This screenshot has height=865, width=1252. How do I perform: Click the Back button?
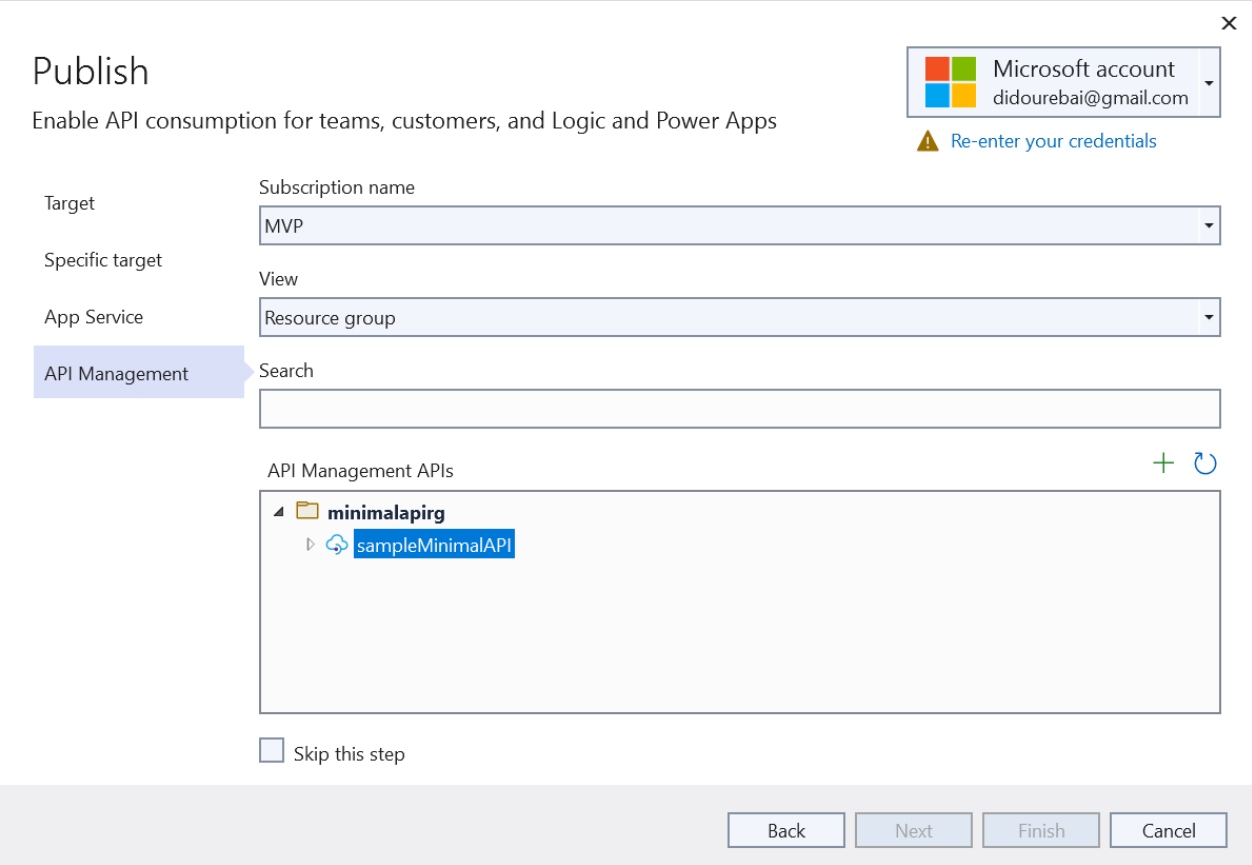(786, 830)
